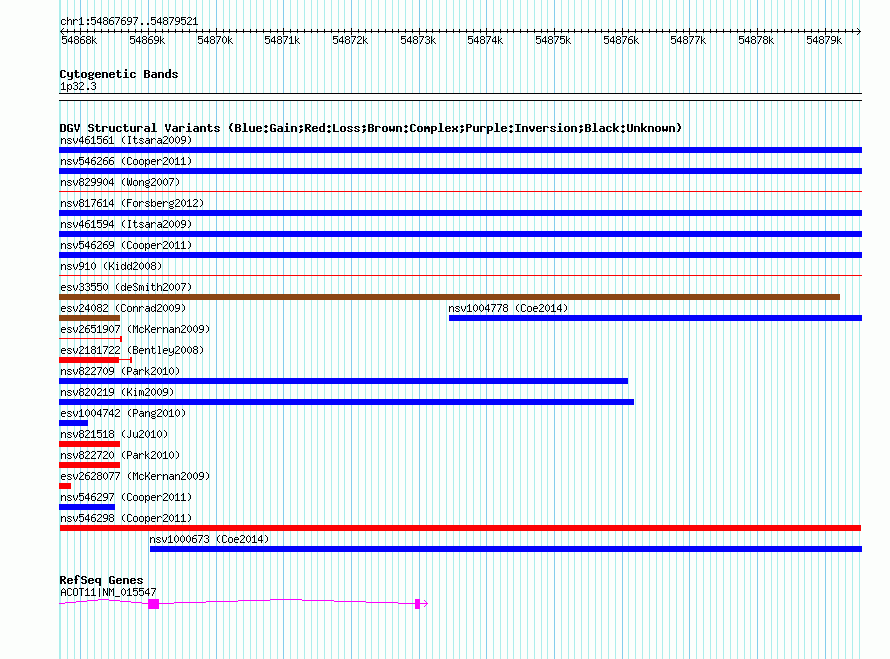Click the right arrow end of the ruler
The width and height of the screenshot is (890, 659).
859,31
